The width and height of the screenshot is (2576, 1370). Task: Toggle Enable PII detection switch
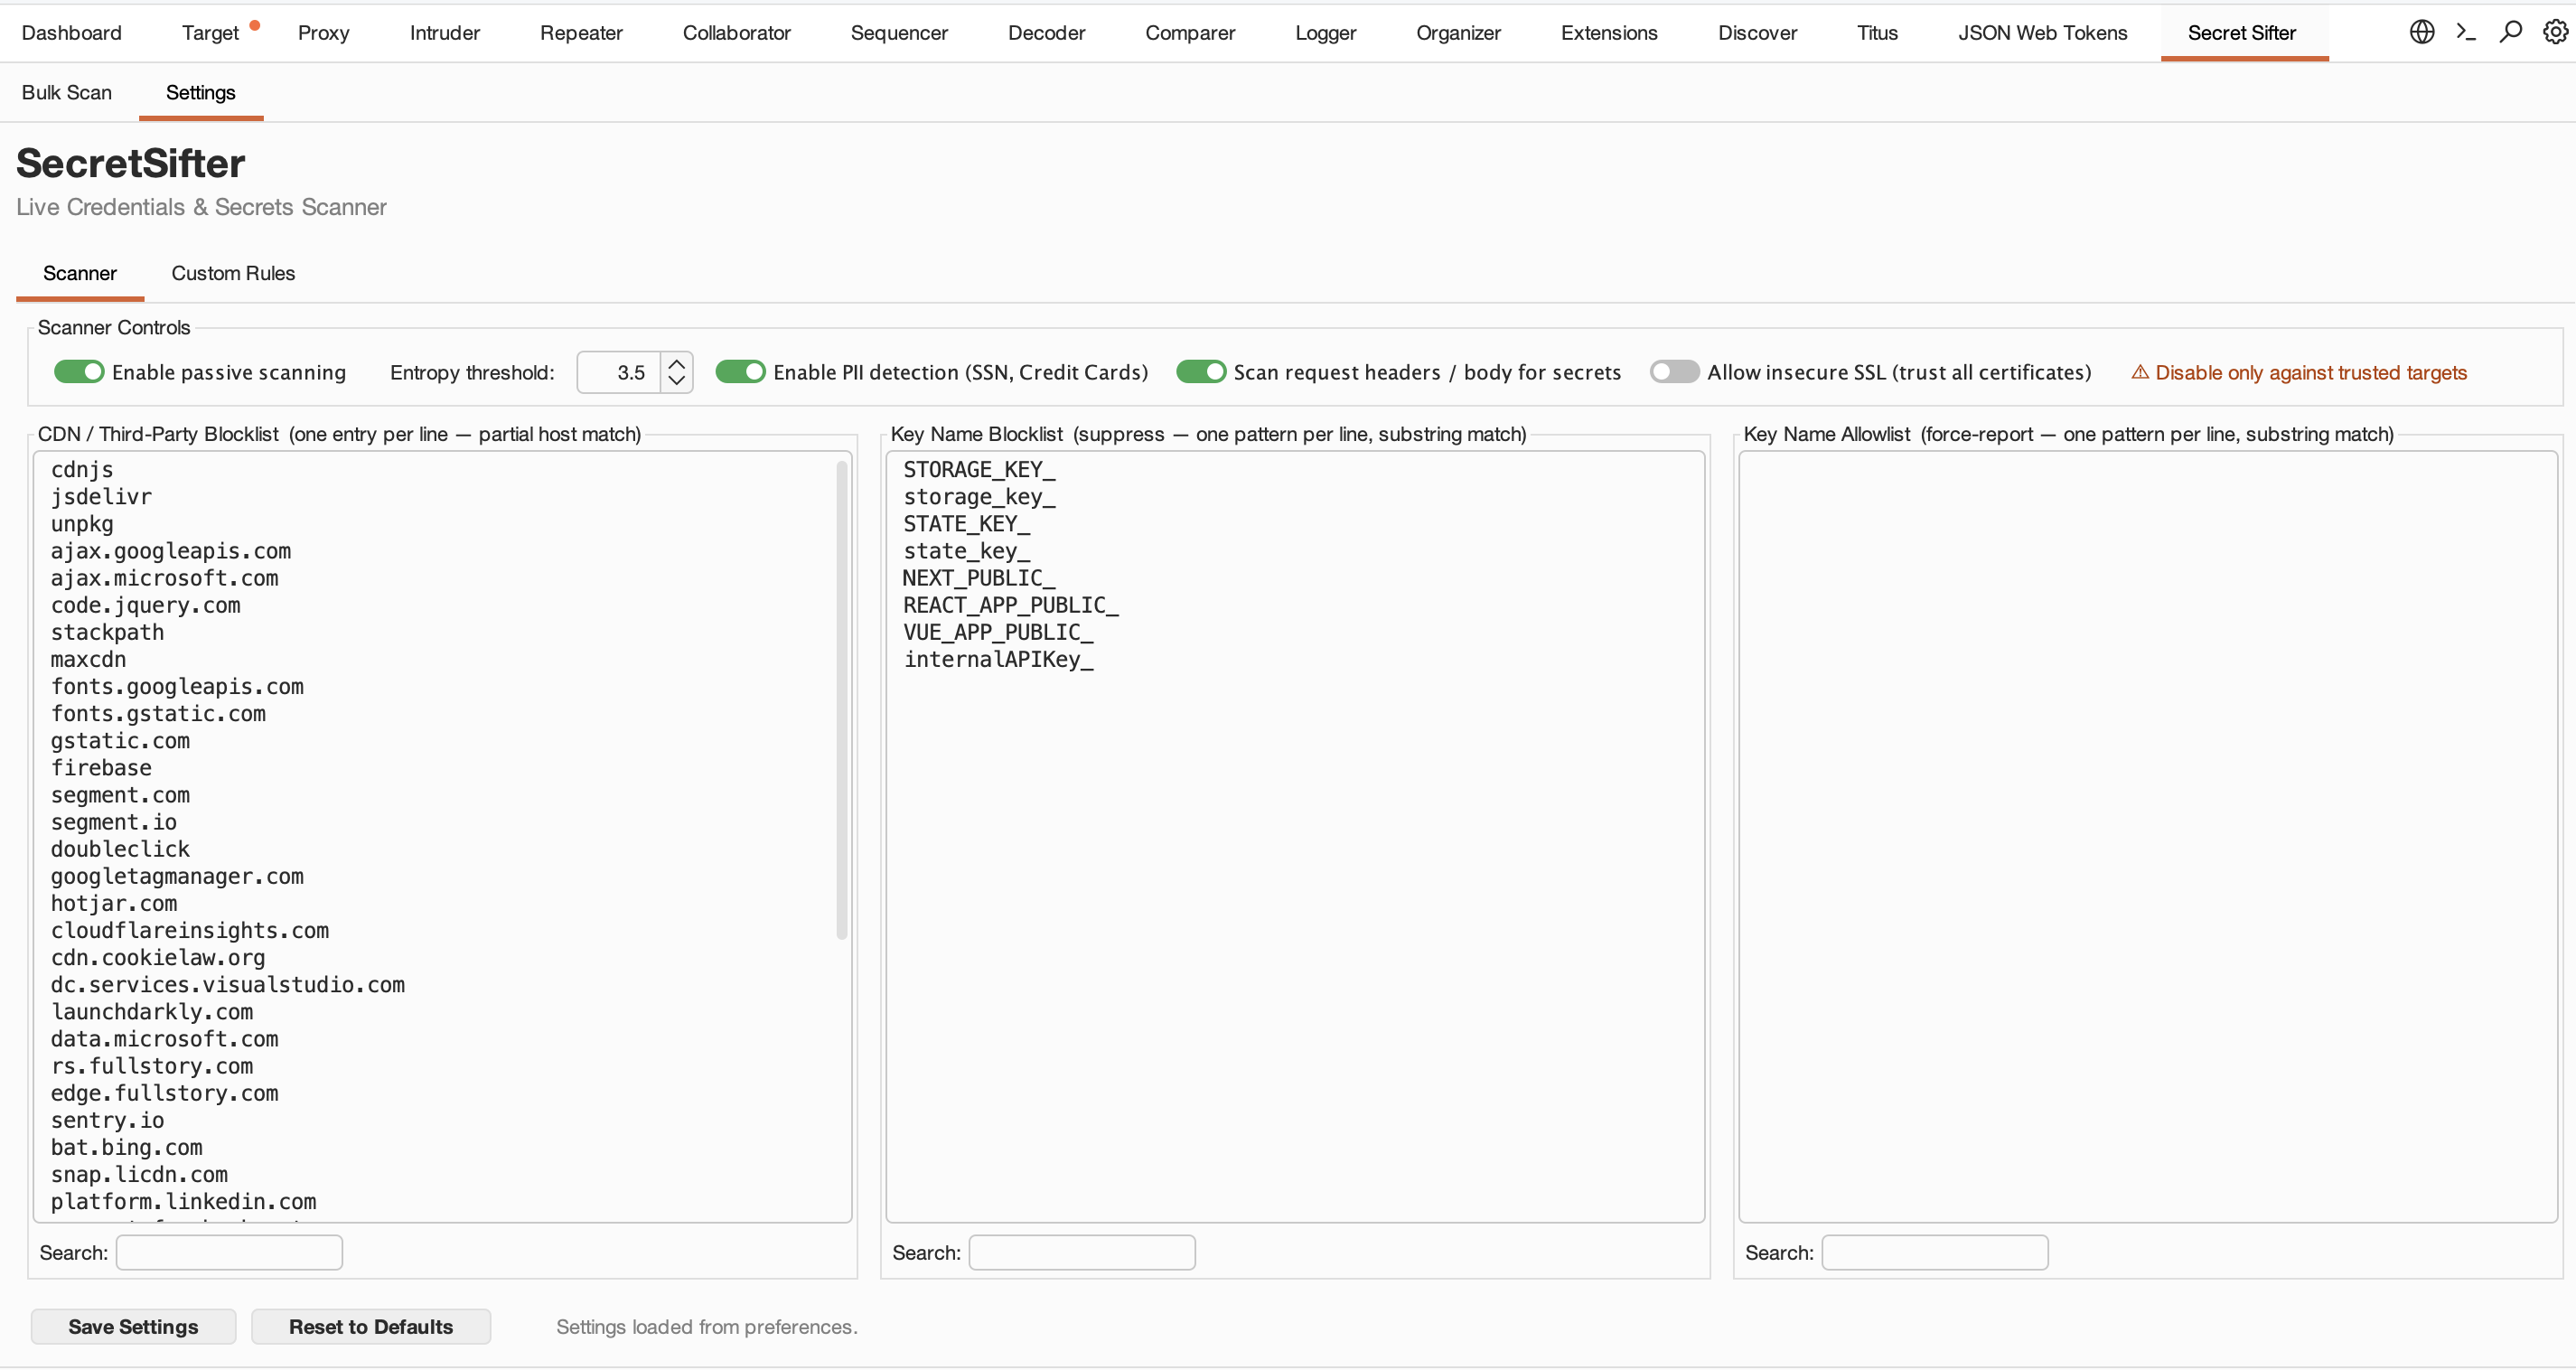741,372
